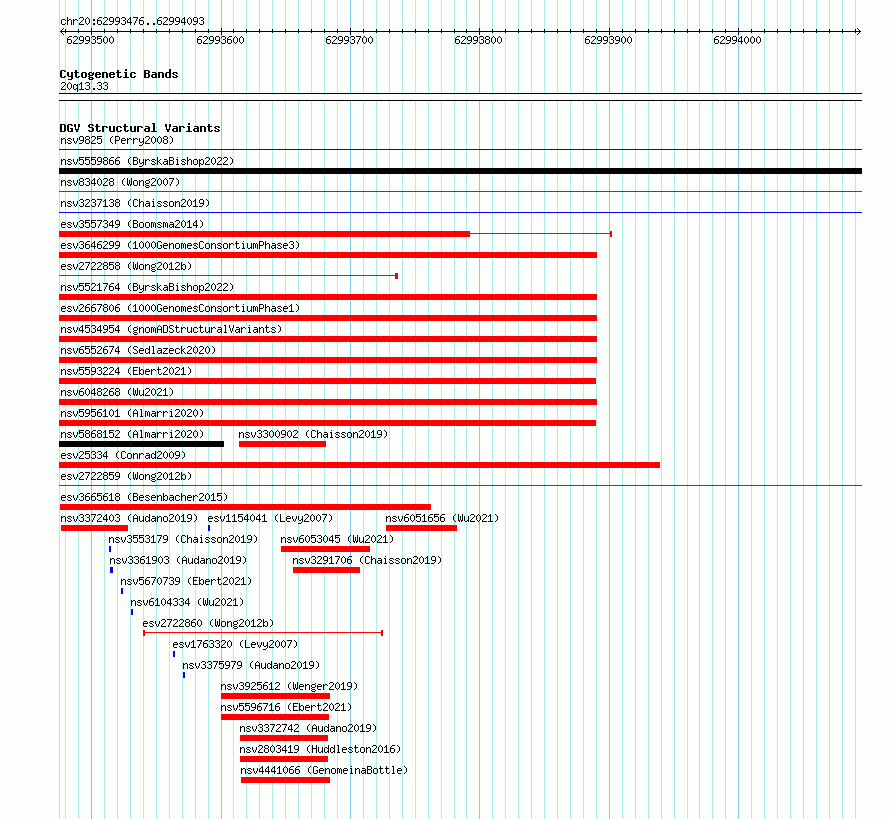The image size is (890, 819).
Task: Click esv3557349 (Boomsma2014) label
Action: (132, 224)
